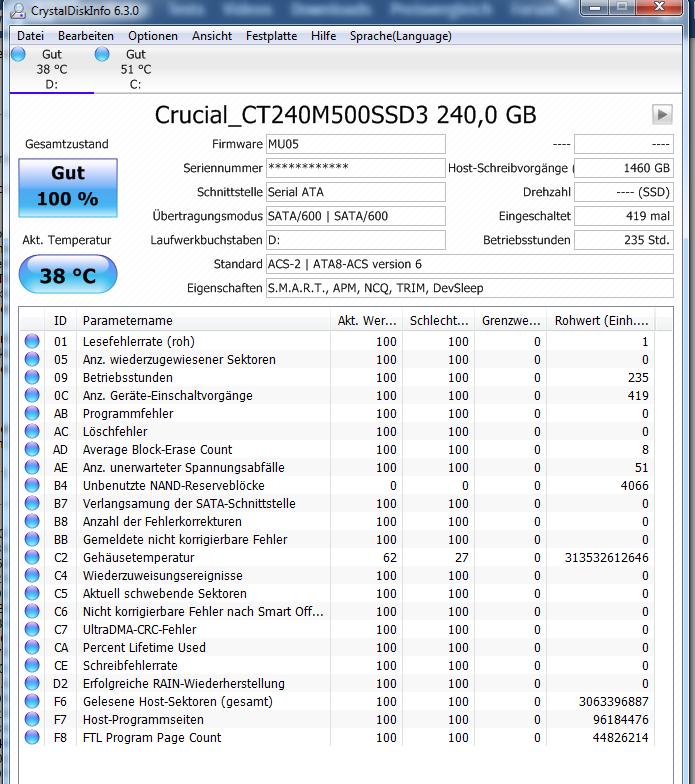
Task: Click raw value 4066 for NAND-Reserveblöcke
Action: [634, 486]
